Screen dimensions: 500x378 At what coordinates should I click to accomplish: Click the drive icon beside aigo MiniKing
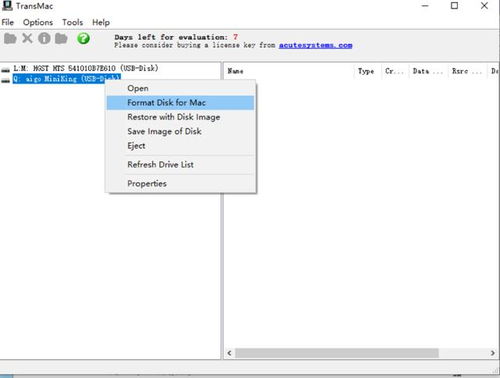click(x=5, y=80)
